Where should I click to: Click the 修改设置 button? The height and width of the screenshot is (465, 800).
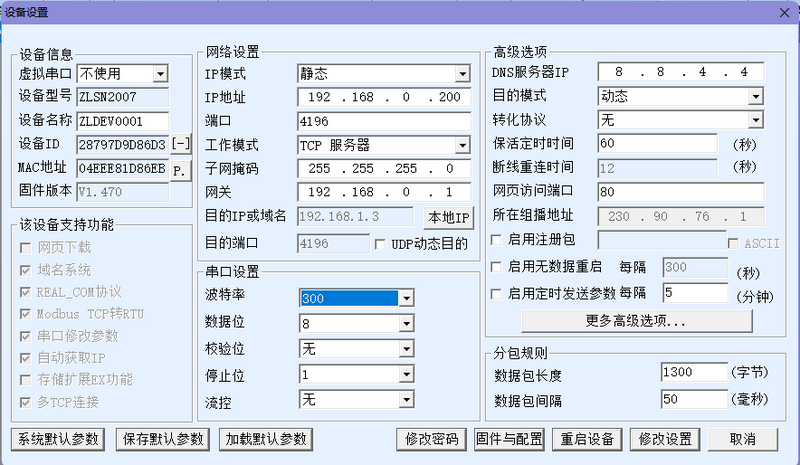[665, 439]
